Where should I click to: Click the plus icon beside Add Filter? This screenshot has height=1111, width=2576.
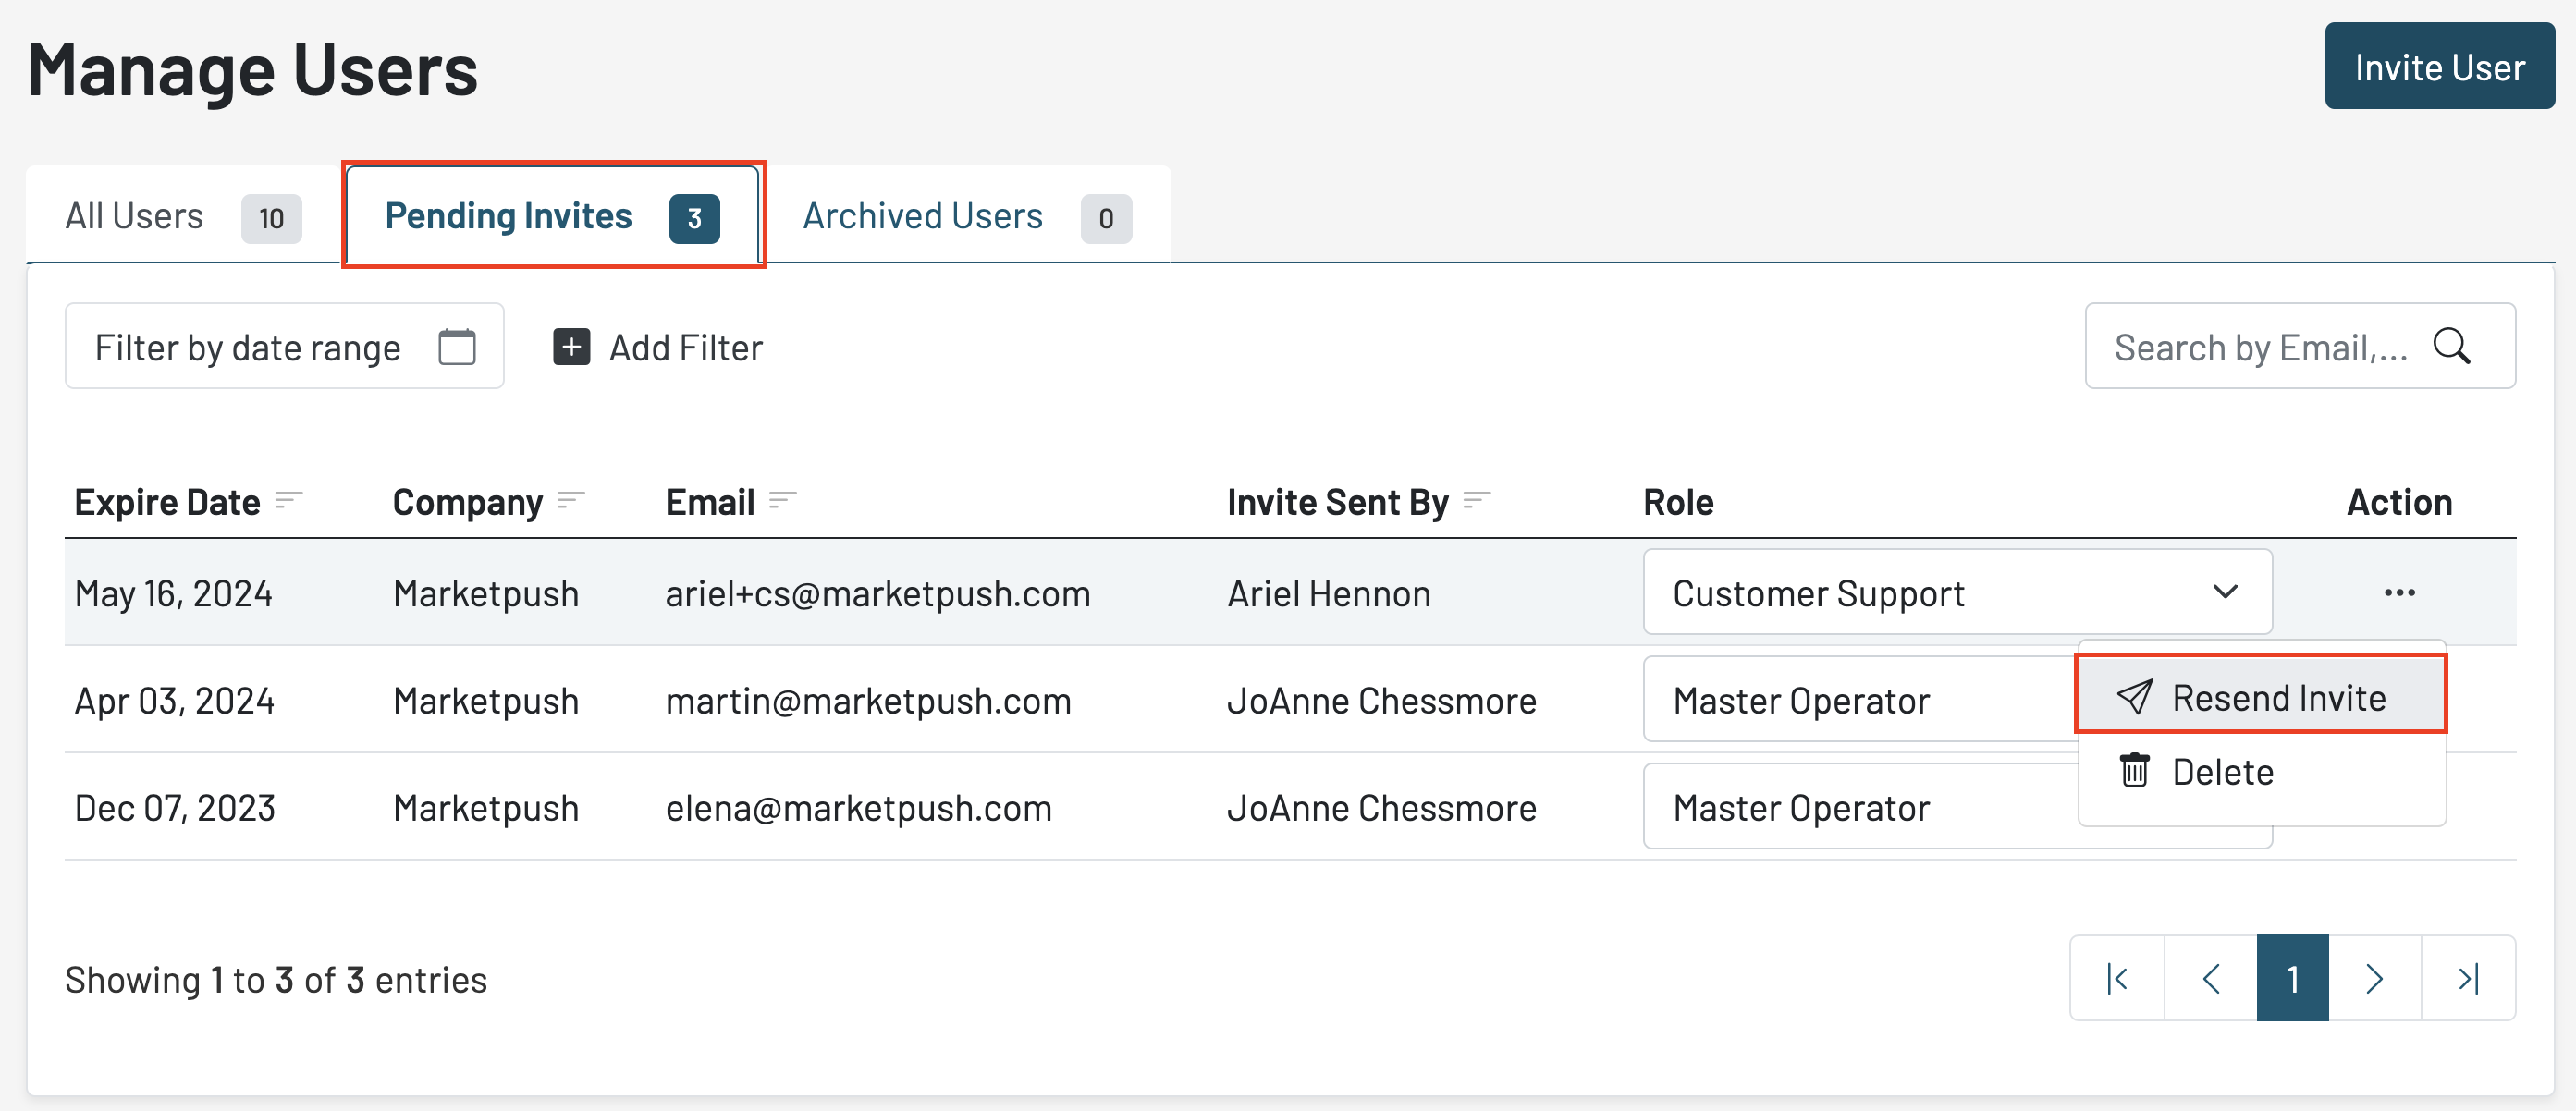point(571,347)
